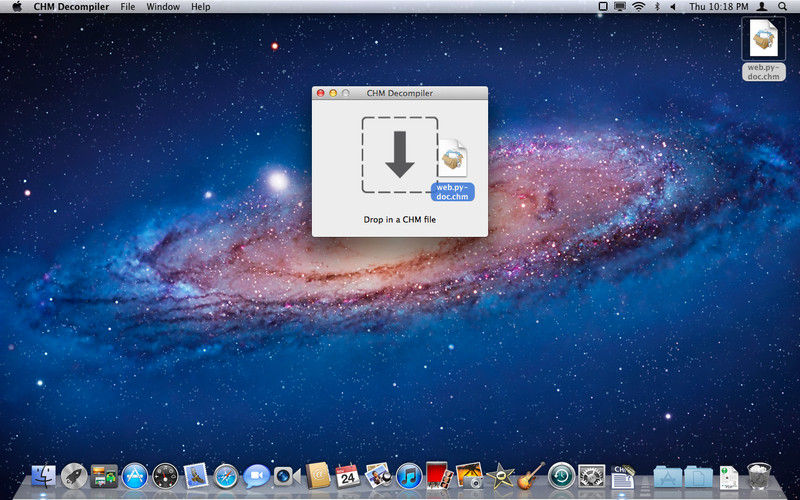Open Preview from the Dock
The image size is (800, 500).
379,475
